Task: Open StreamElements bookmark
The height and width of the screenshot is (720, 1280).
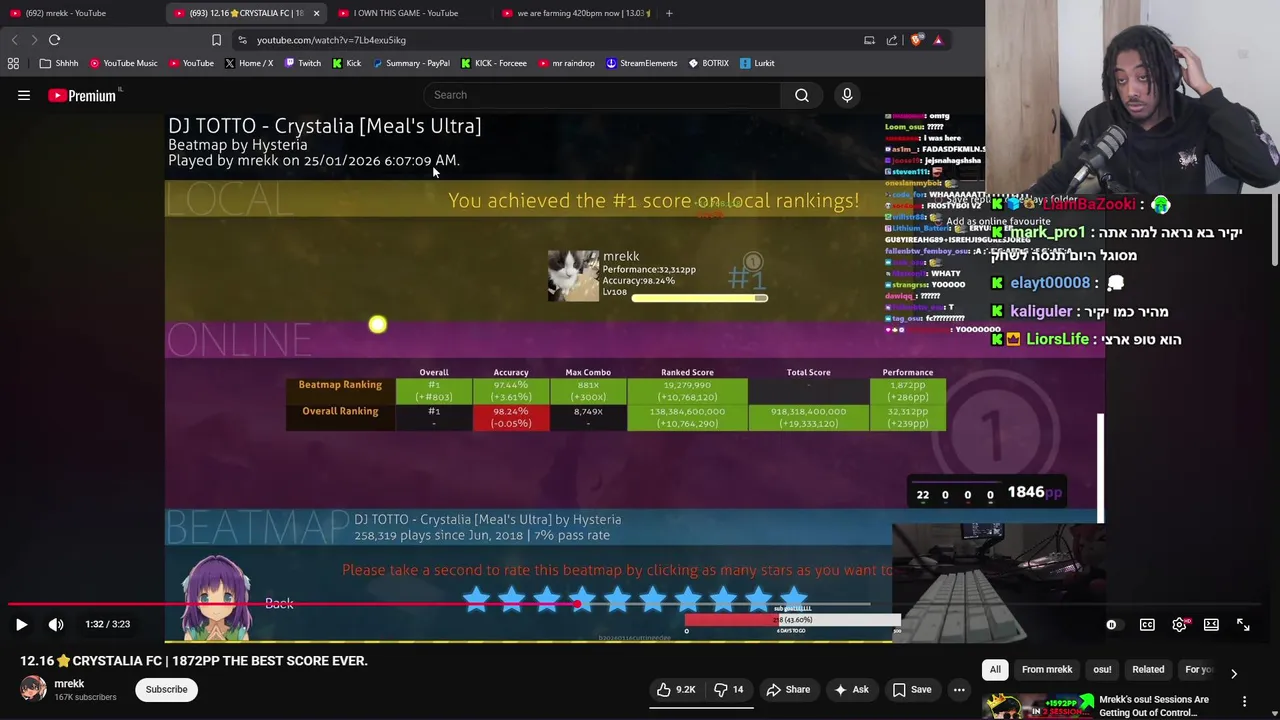Action: [641, 63]
